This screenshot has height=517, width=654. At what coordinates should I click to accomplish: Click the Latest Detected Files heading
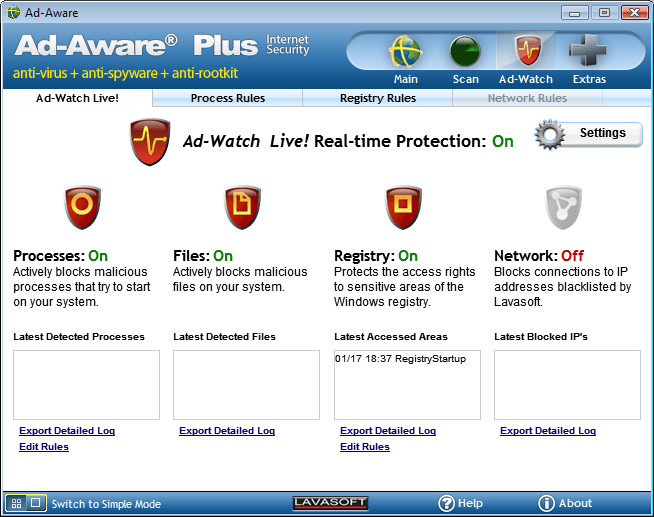pos(224,336)
